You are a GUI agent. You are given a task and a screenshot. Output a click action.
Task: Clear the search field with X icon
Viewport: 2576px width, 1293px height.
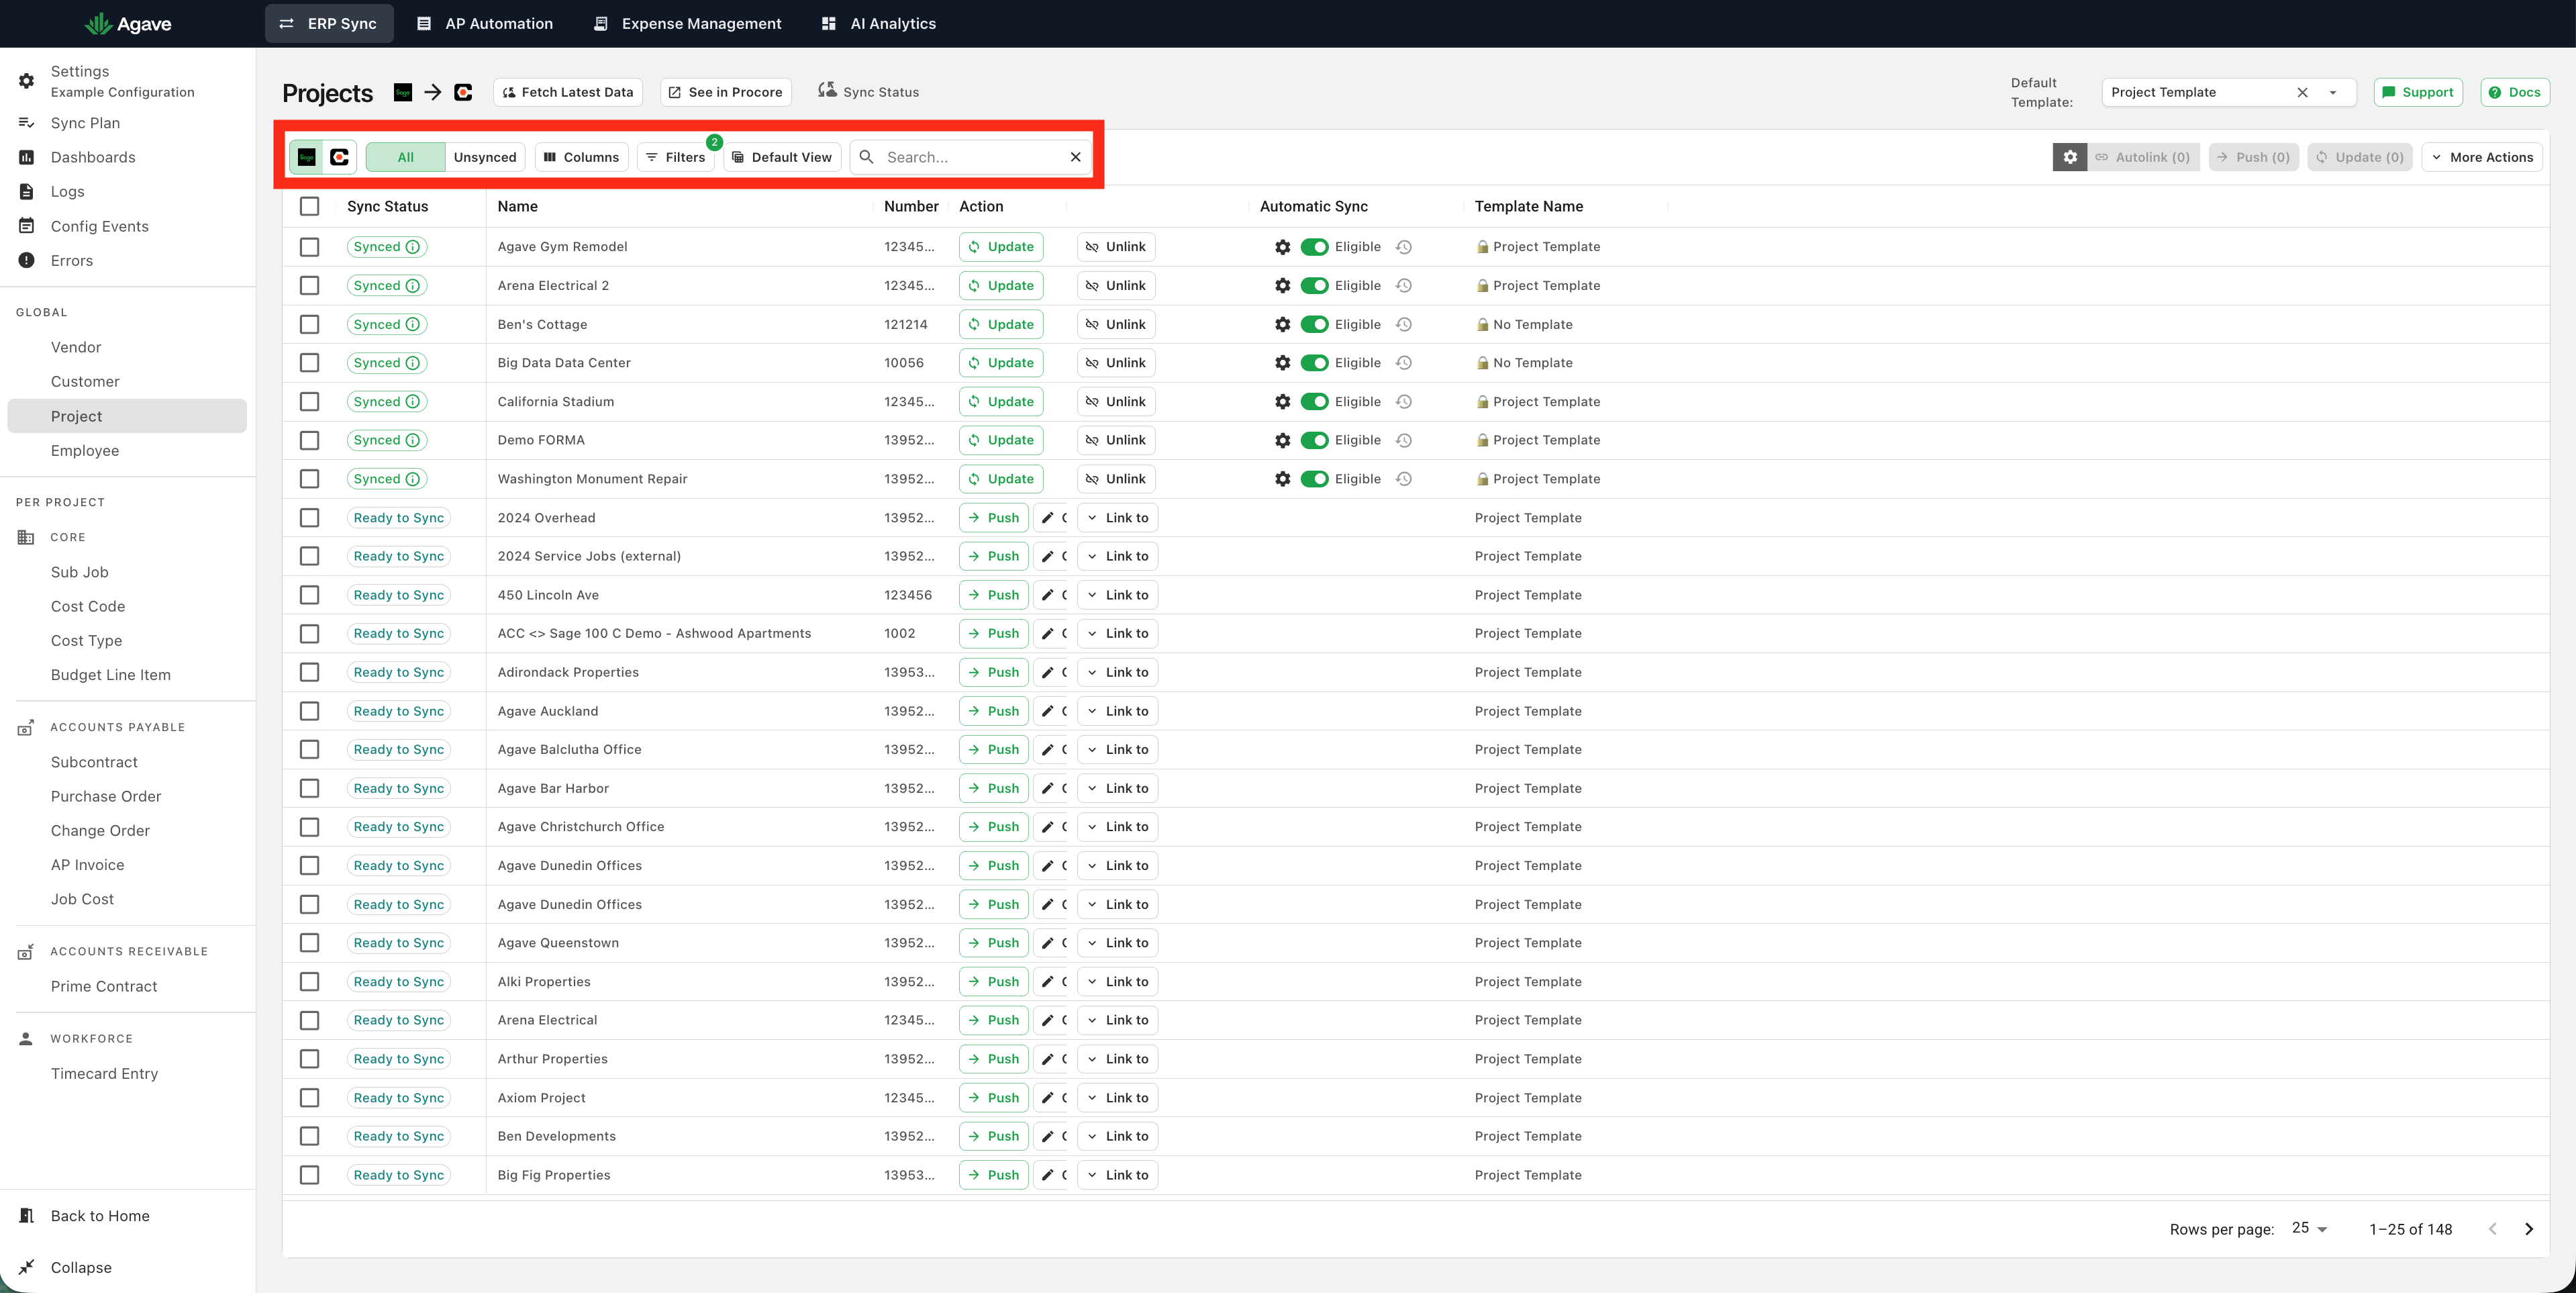coord(1075,157)
